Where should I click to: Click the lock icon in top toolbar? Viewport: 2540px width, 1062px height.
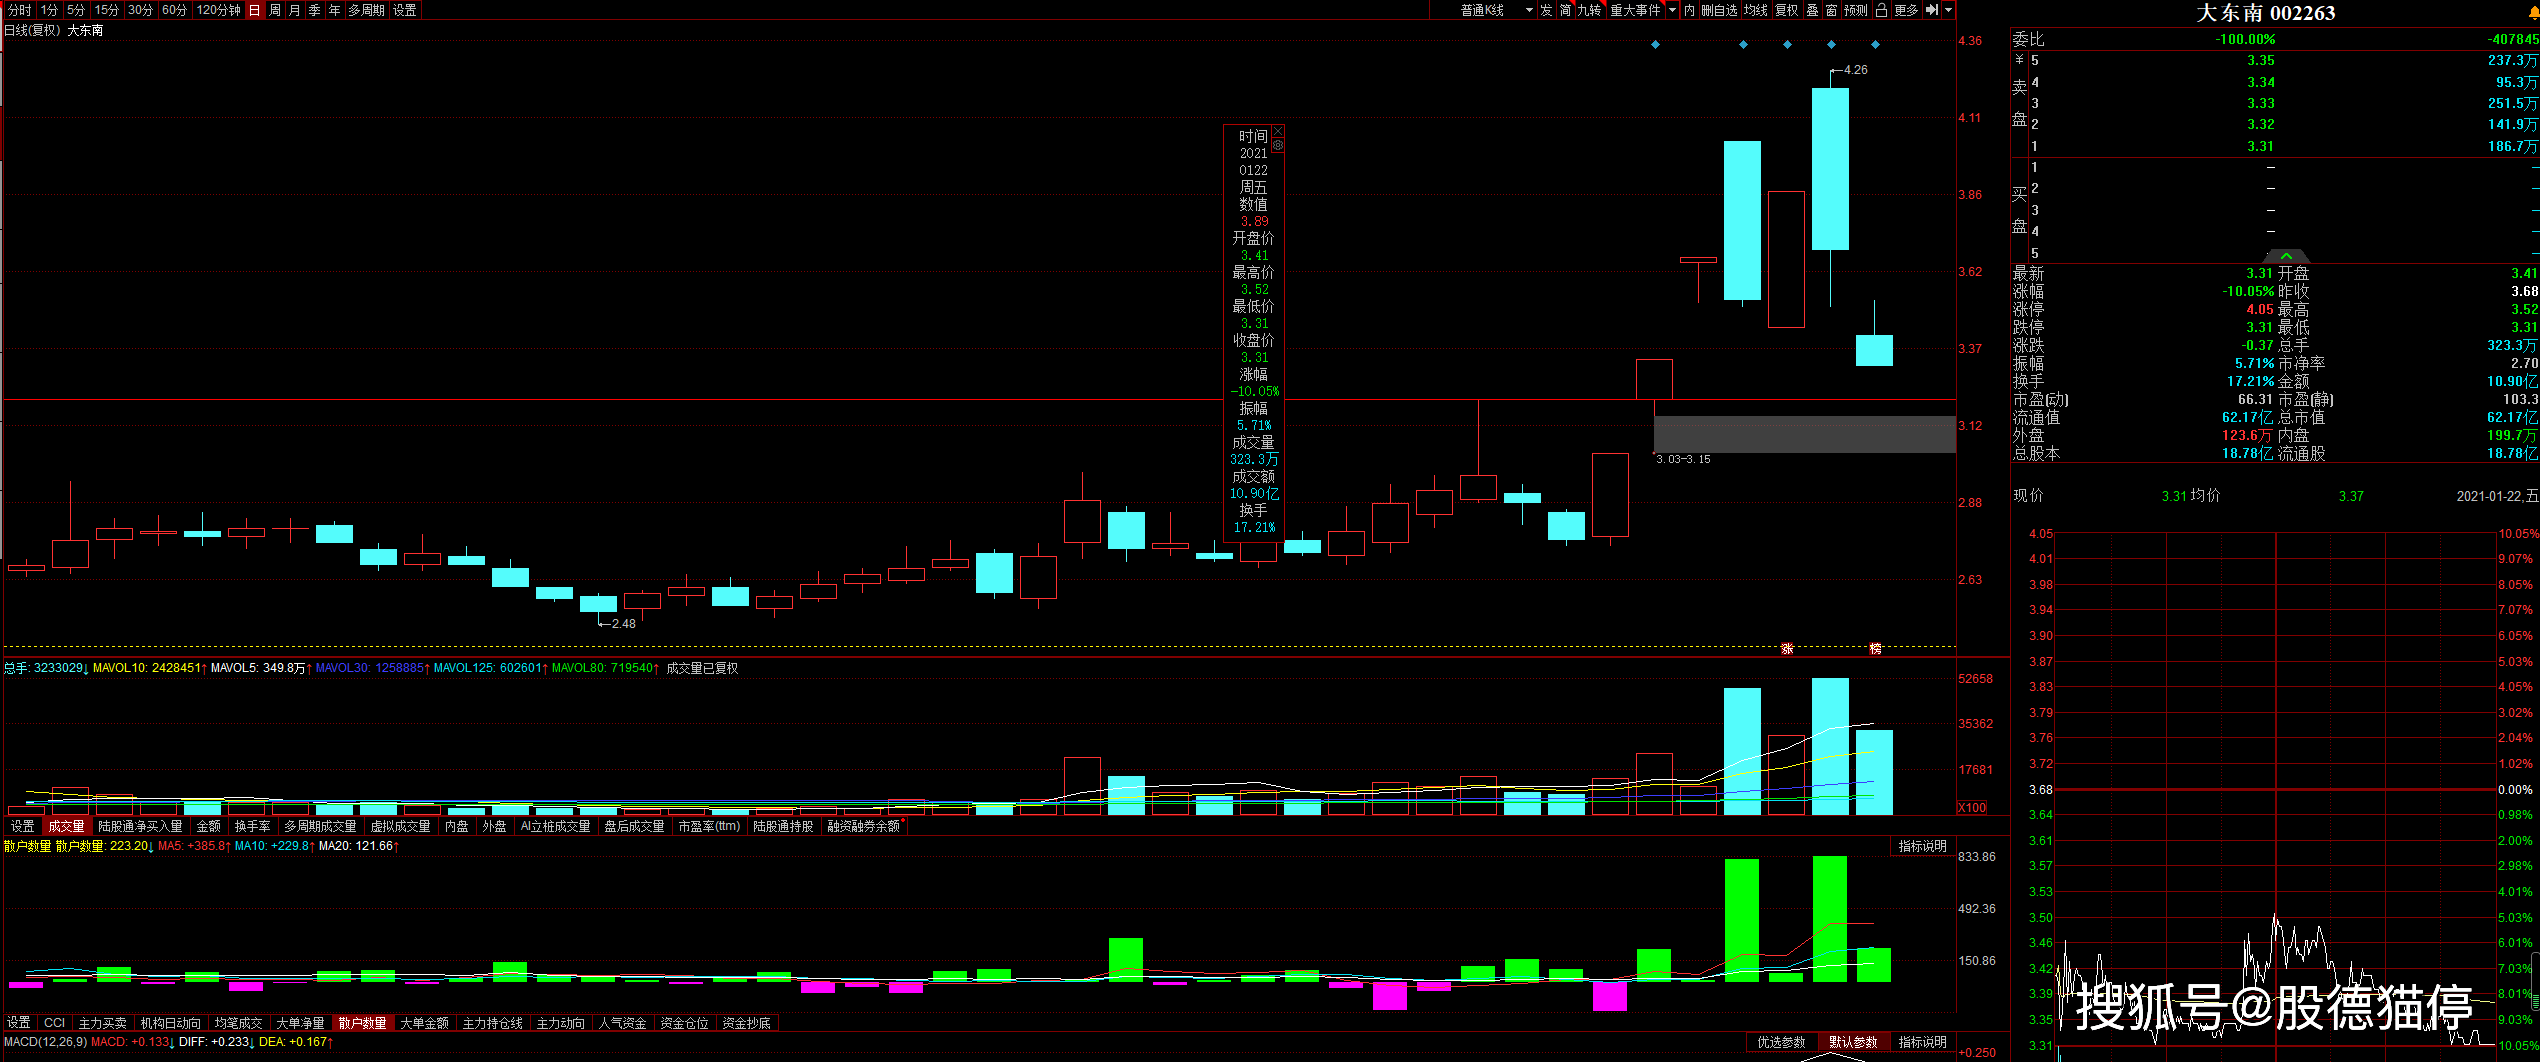[x=1881, y=10]
